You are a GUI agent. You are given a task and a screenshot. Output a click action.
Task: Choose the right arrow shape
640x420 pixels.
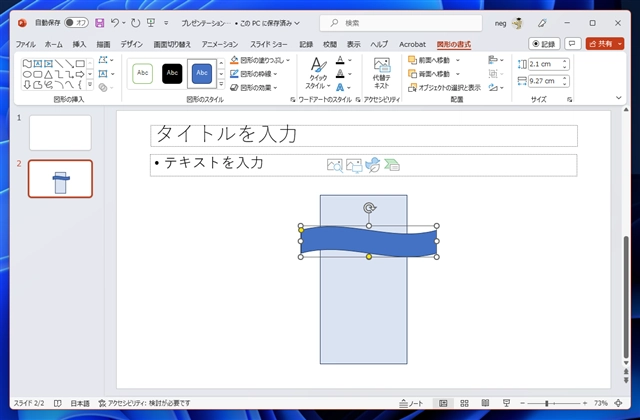pos(80,74)
